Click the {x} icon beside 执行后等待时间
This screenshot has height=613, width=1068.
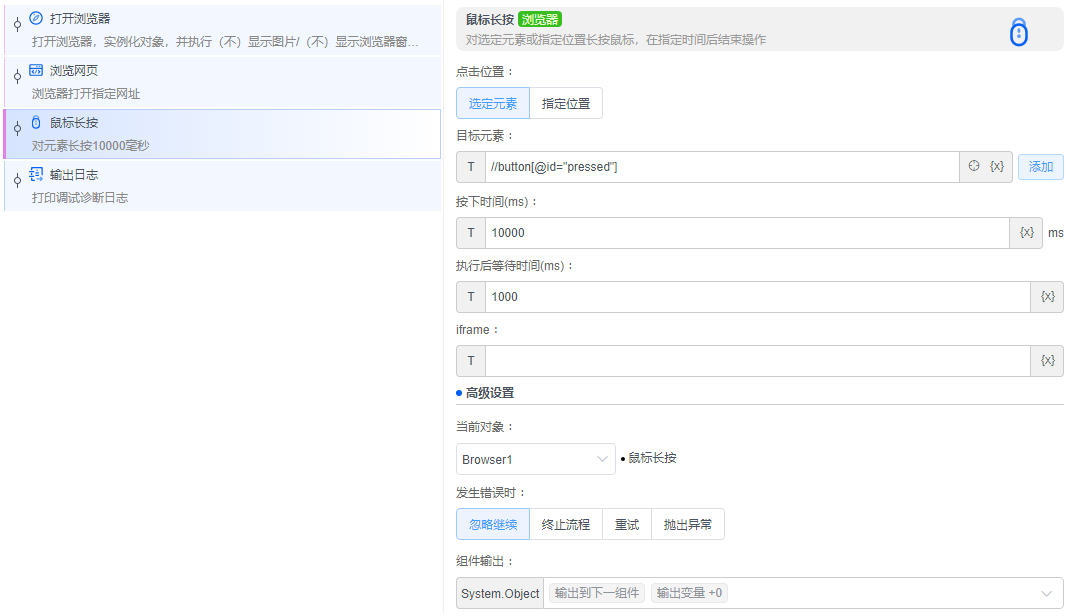1046,296
